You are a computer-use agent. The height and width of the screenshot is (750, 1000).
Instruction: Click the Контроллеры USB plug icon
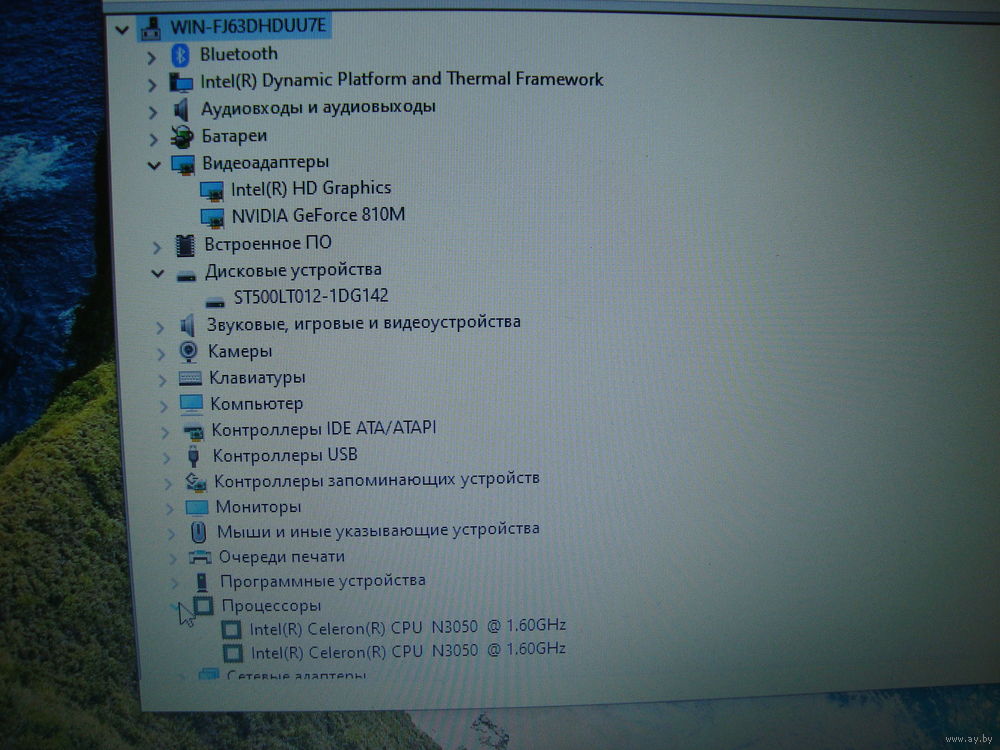pos(194,457)
